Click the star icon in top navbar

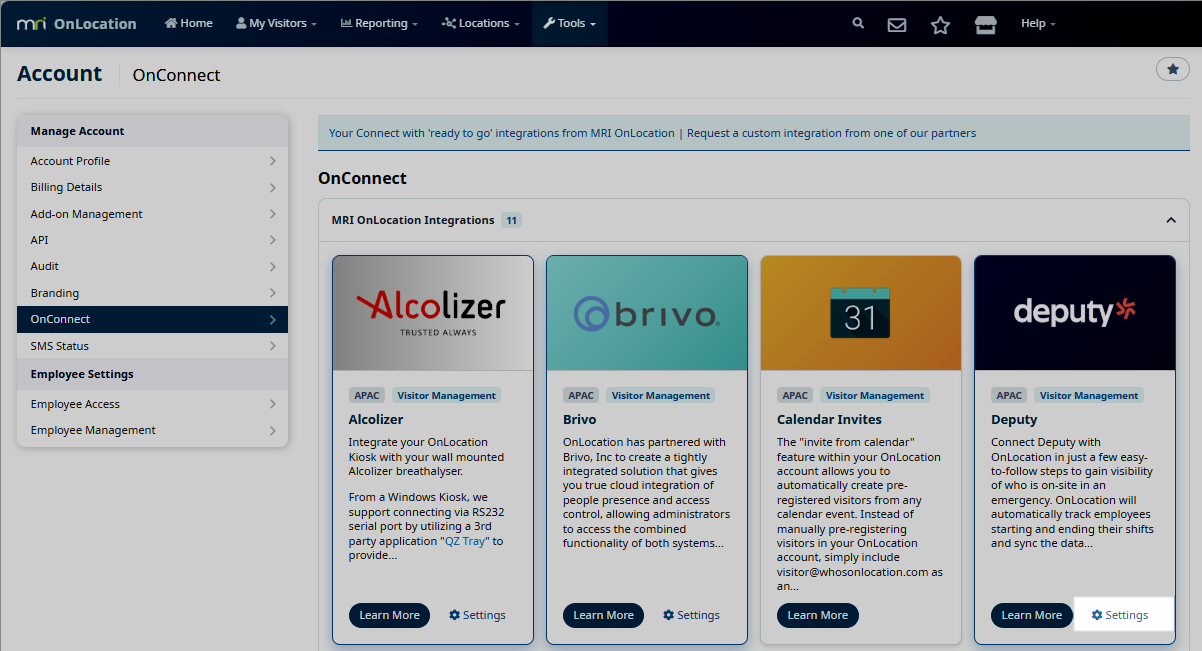tap(940, 25)
